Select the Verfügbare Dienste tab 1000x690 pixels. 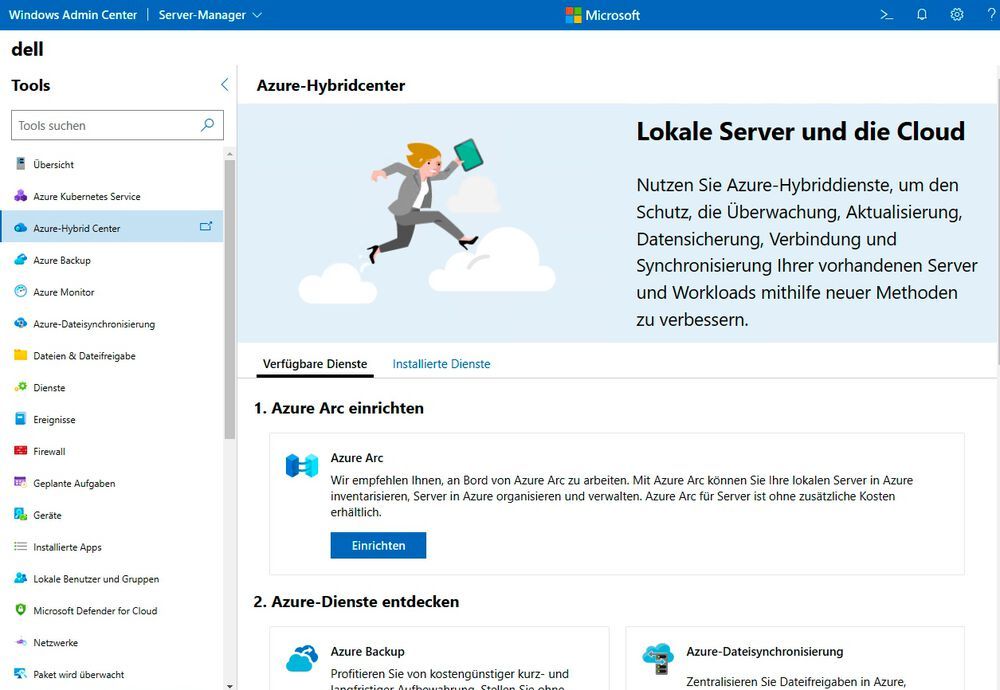click(314, 364)
